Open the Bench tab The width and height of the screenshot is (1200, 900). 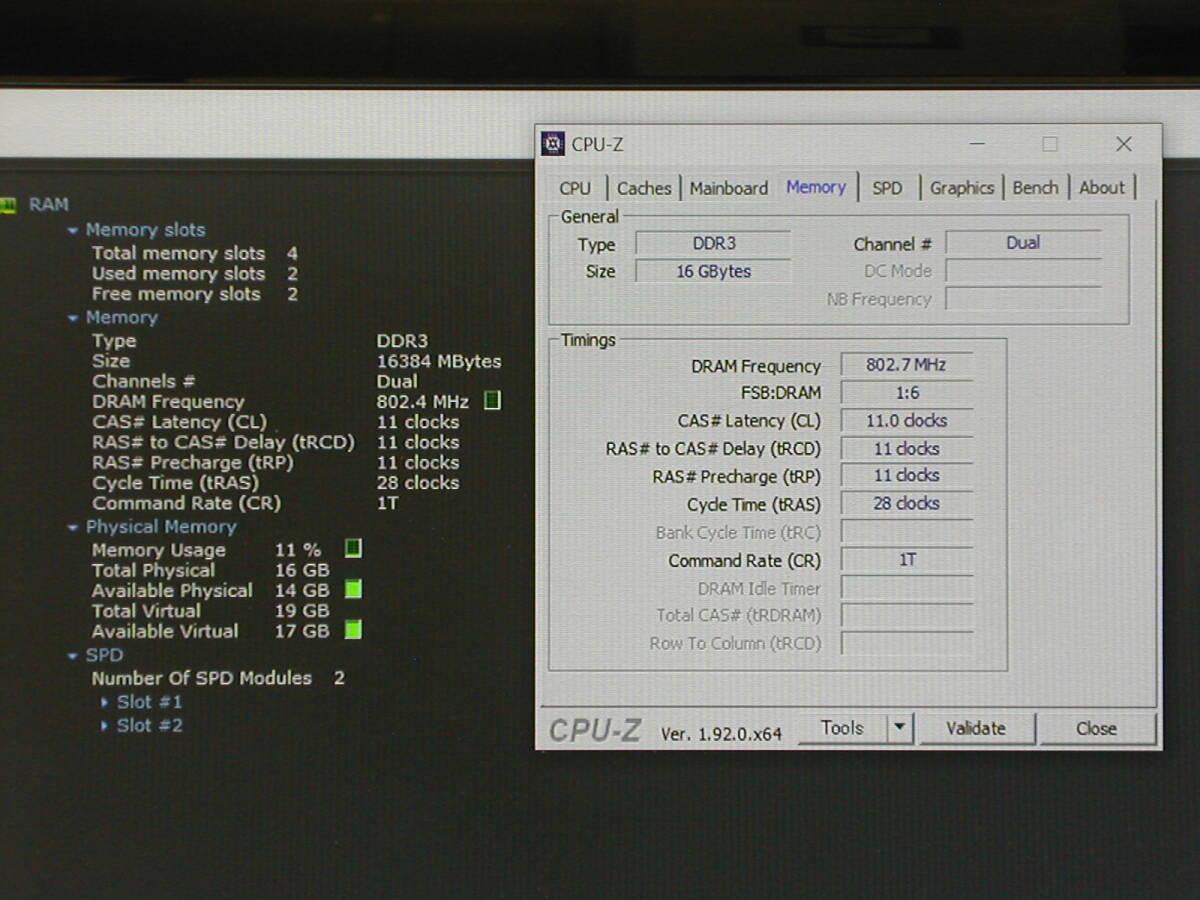(1035, 188)
